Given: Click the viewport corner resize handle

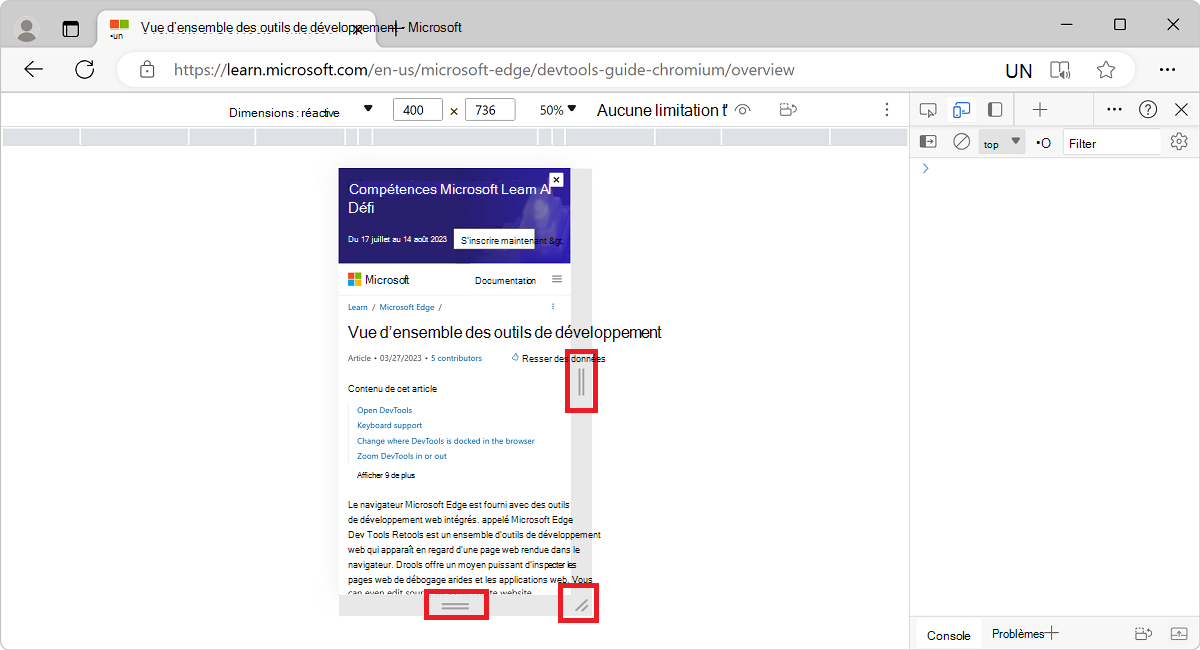Looking at the screenshot, I should 581,605.
